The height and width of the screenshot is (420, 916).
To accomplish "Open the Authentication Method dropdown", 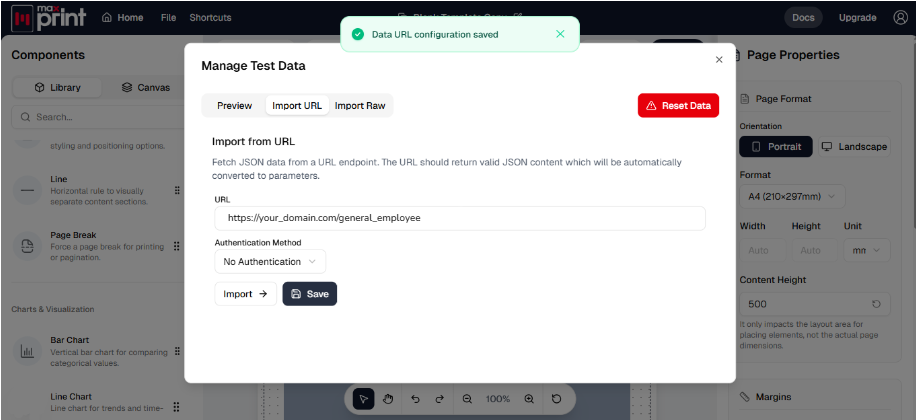I will pos(270,262).
